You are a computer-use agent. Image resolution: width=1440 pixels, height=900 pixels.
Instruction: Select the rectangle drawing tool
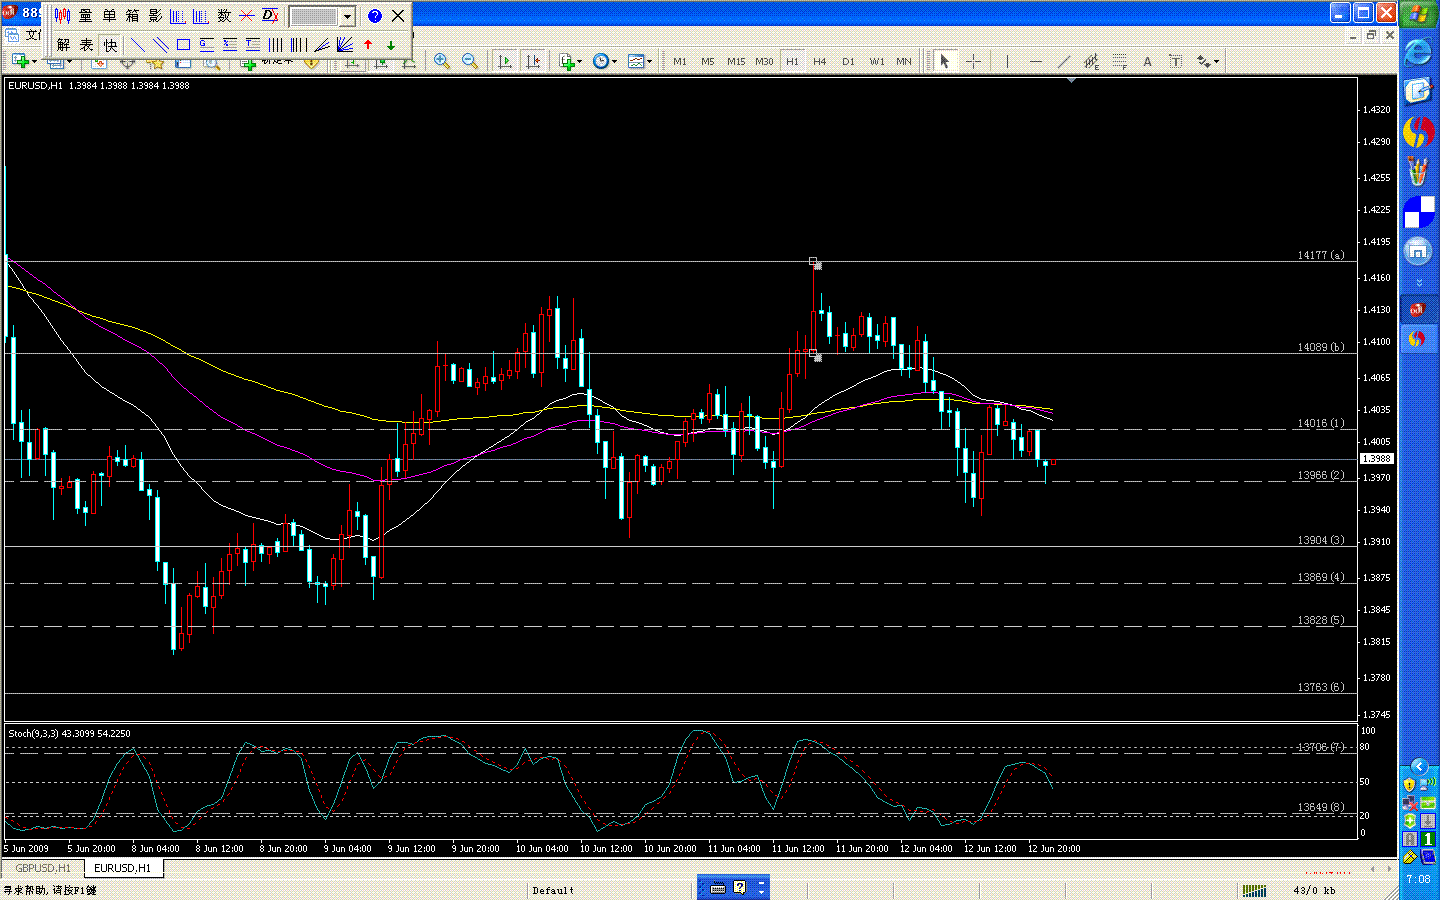click(183, 45)
